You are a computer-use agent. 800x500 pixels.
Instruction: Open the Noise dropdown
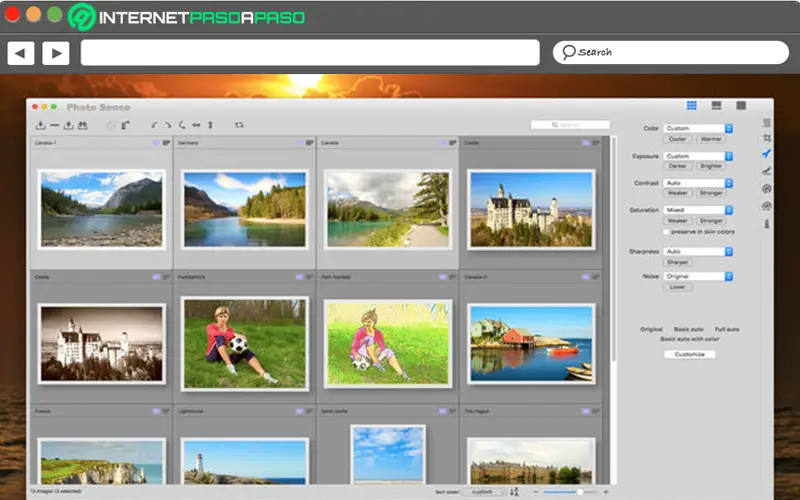tap(698, 276)
